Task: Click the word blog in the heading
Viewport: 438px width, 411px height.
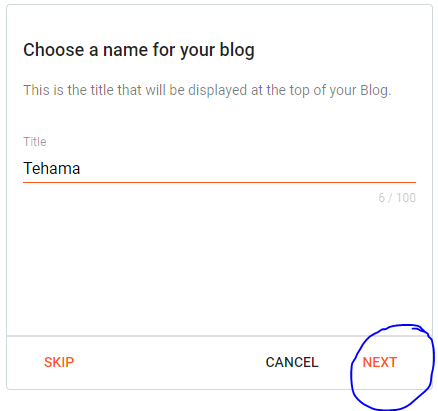Action: [237, 50]
